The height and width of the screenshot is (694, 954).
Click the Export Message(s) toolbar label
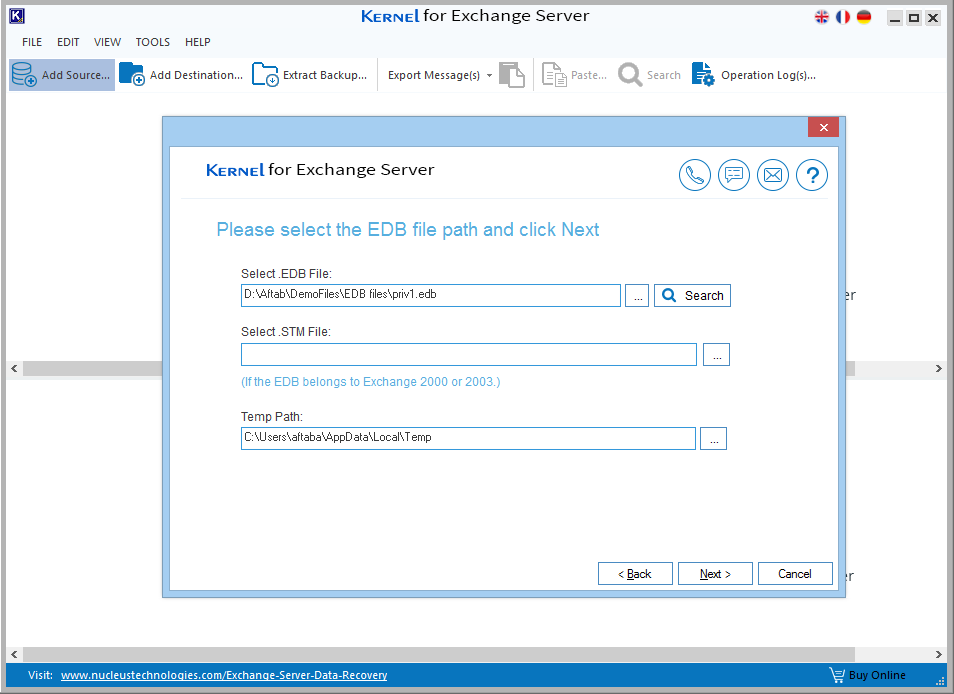pos(434,75)
